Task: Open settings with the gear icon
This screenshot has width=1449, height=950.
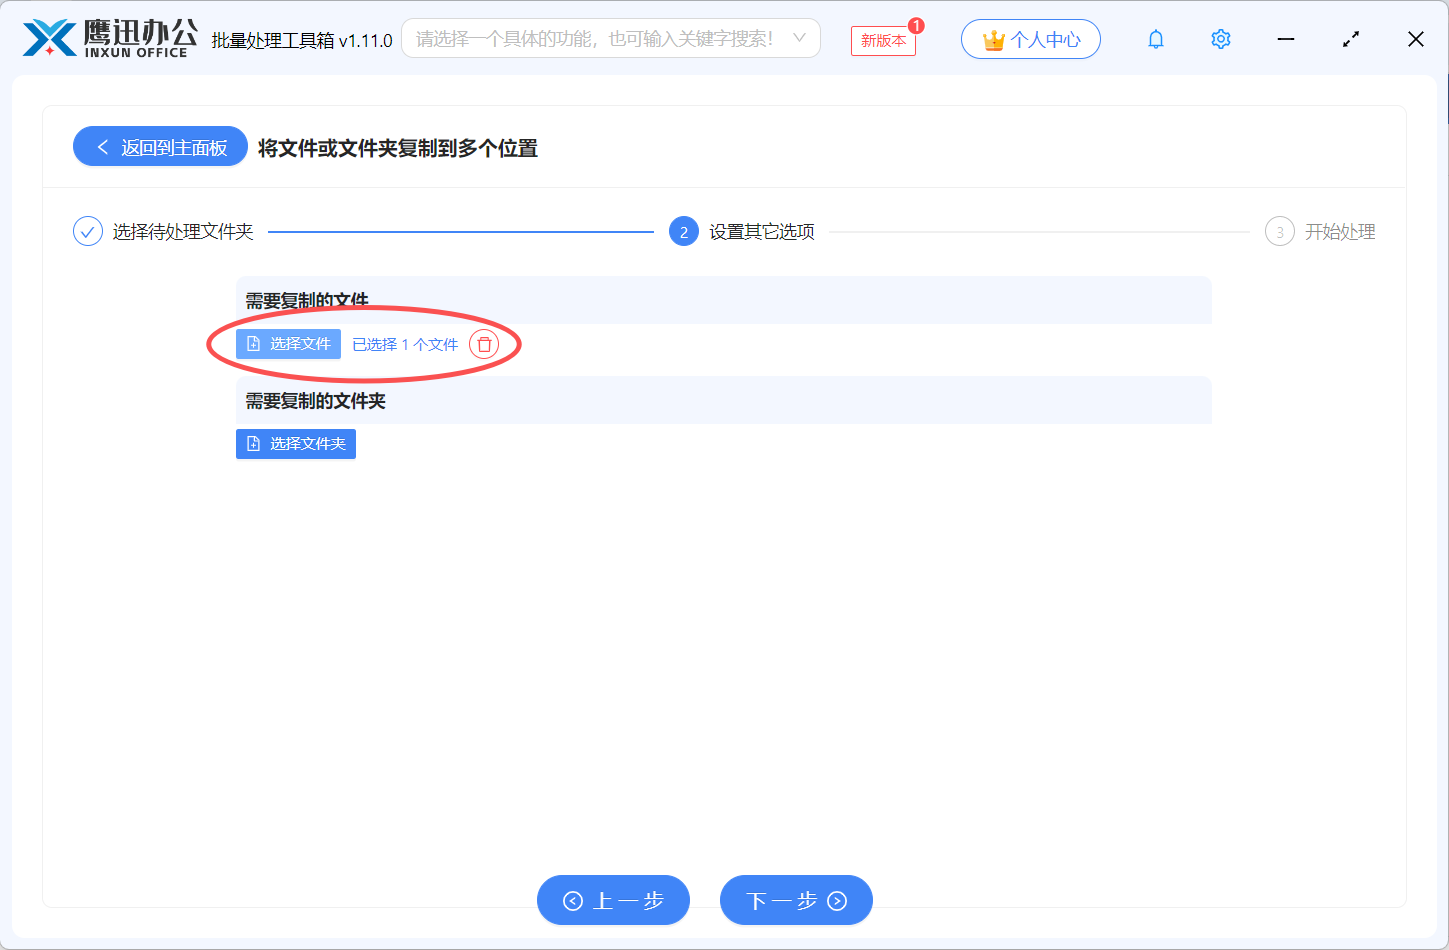Action: (x=1220, y=39)
